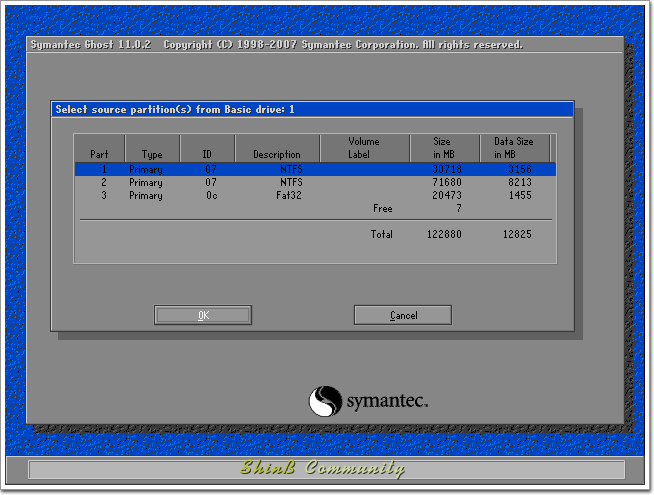
Task: Cancel the source partition dialog
Action: pos(402,315)
